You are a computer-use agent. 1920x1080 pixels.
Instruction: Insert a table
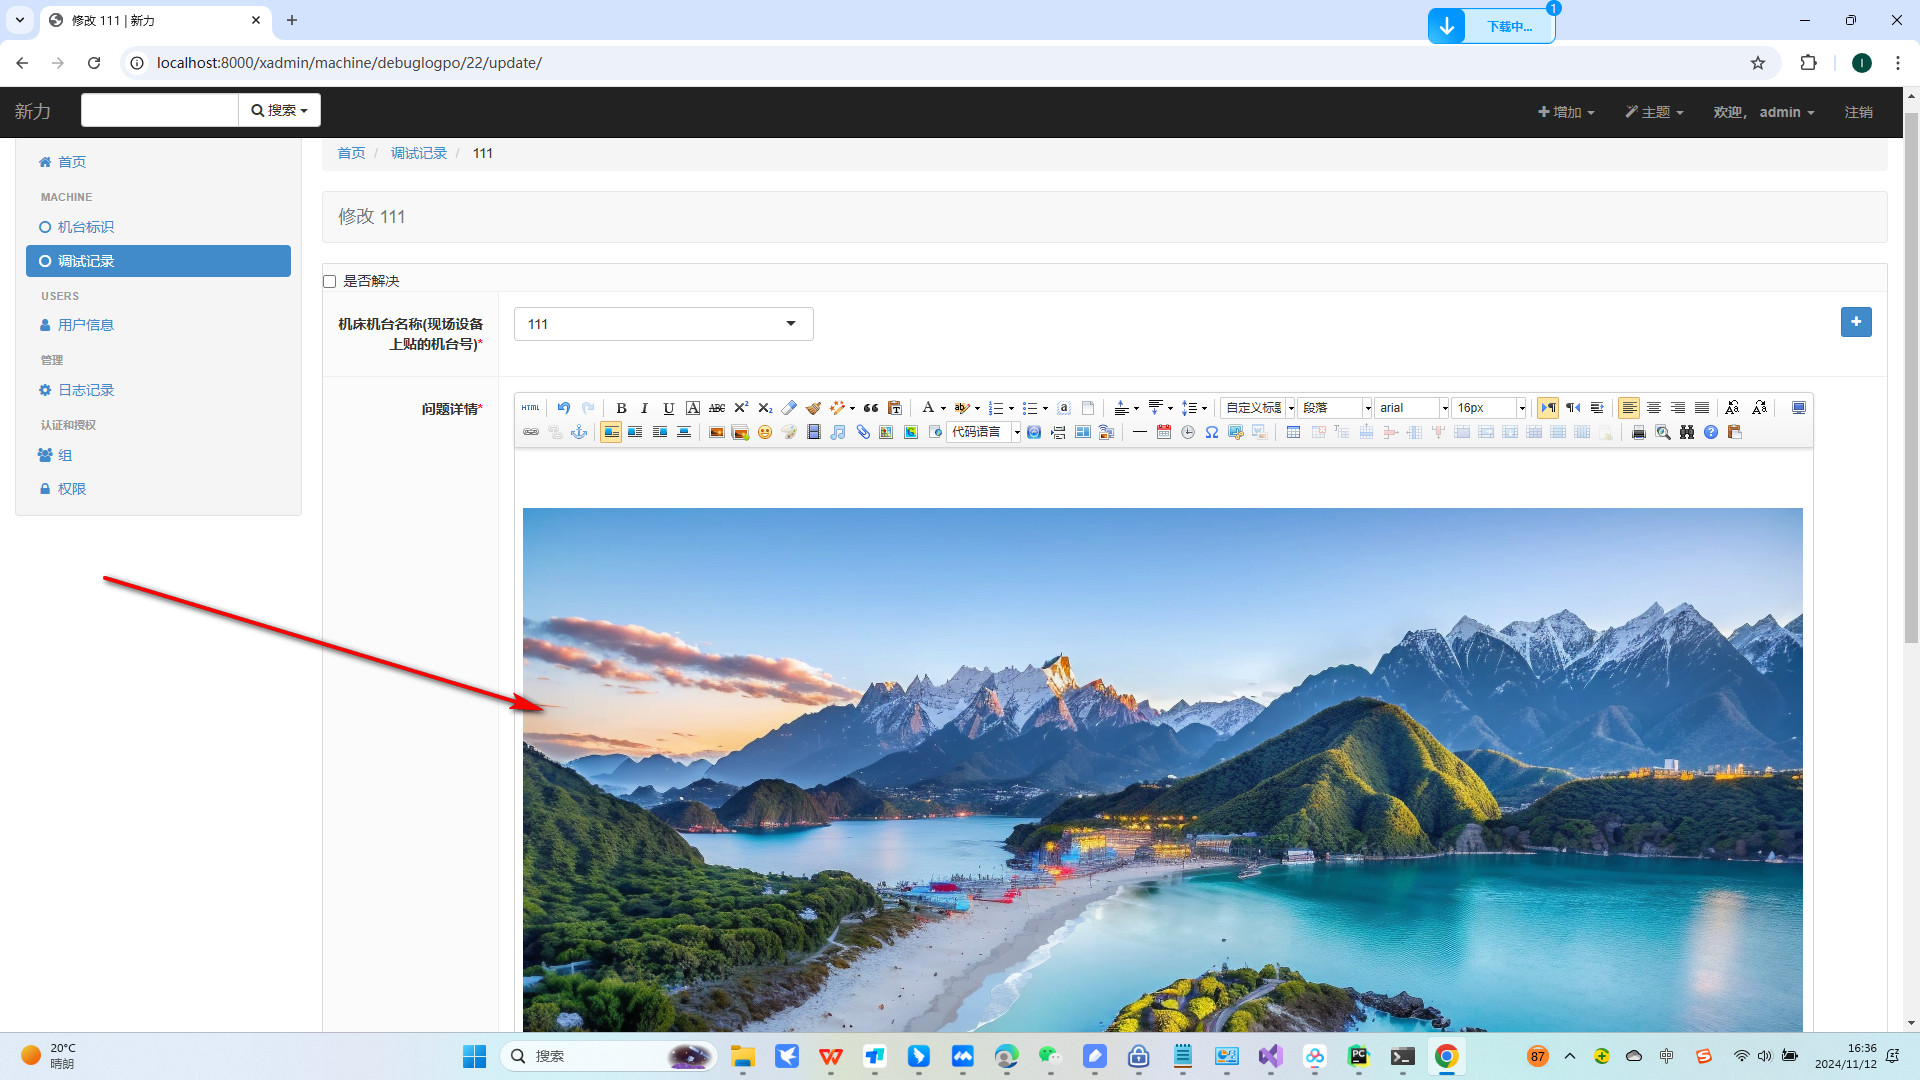pyautogui.click(x=1293, y=432)
